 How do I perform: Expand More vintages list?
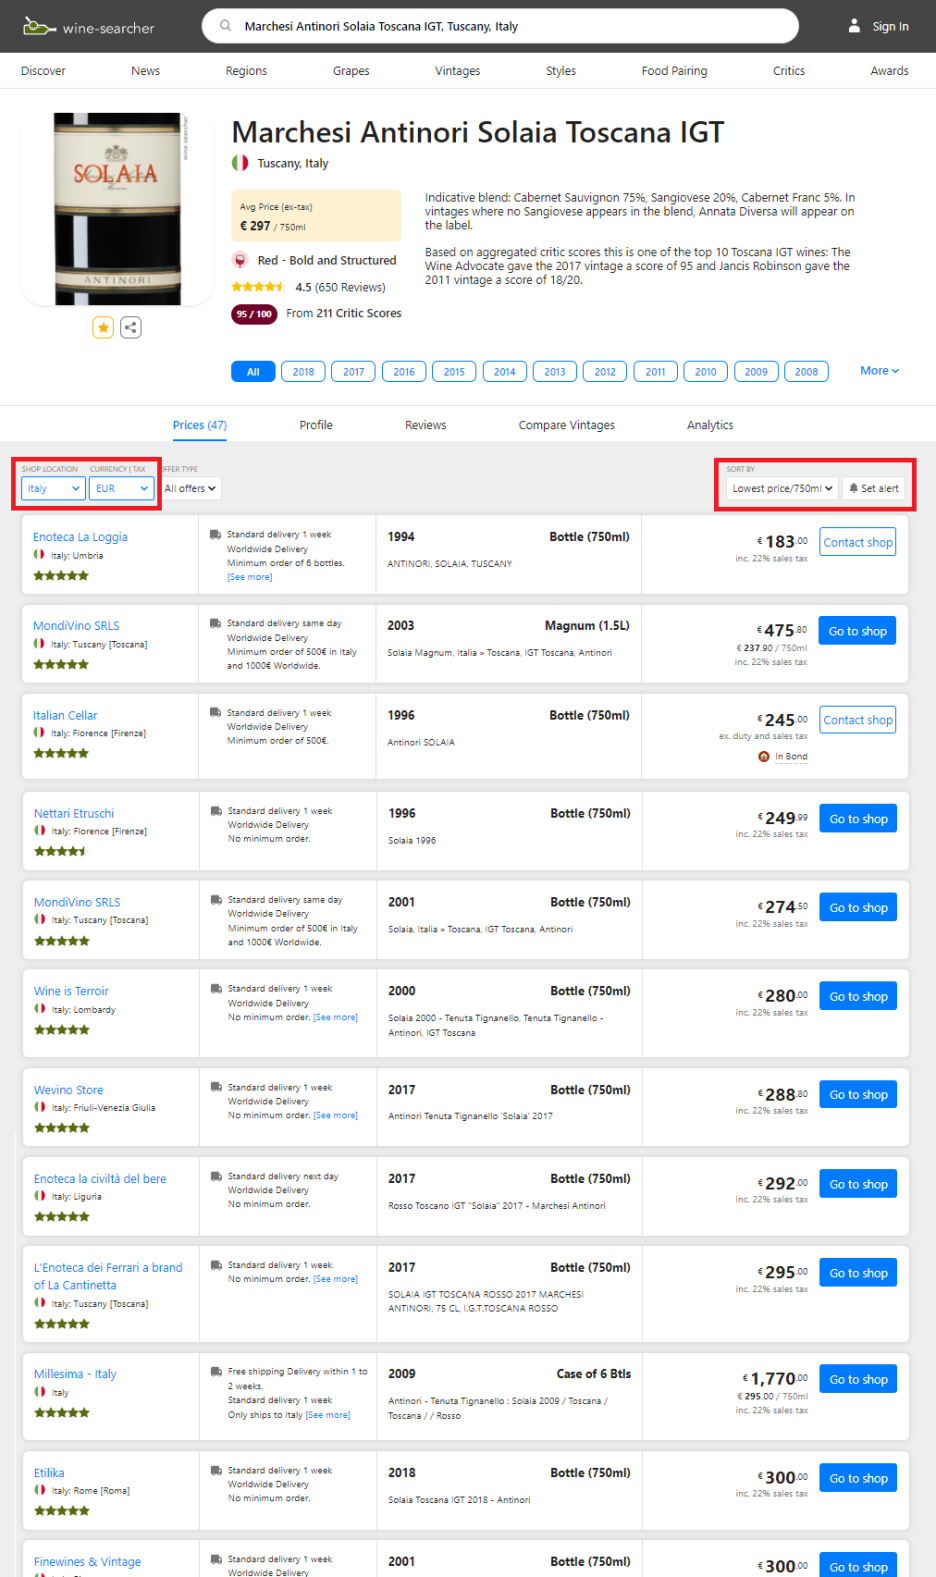click(879, 370)
